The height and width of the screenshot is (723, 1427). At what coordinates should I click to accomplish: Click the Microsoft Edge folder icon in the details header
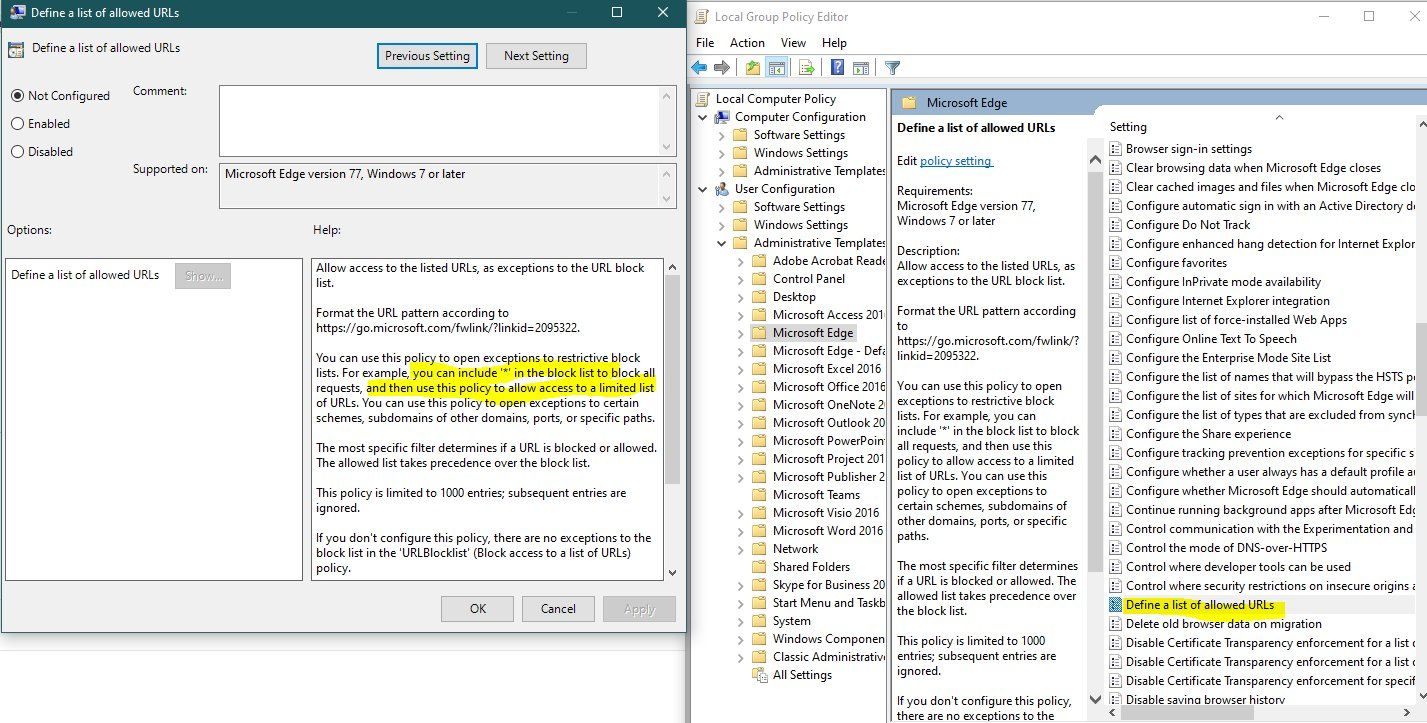point(909,102)
